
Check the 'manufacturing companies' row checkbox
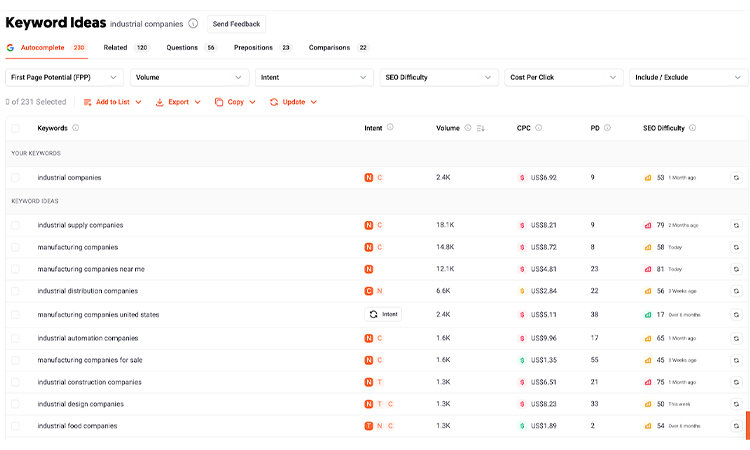(x=15, y=247)
